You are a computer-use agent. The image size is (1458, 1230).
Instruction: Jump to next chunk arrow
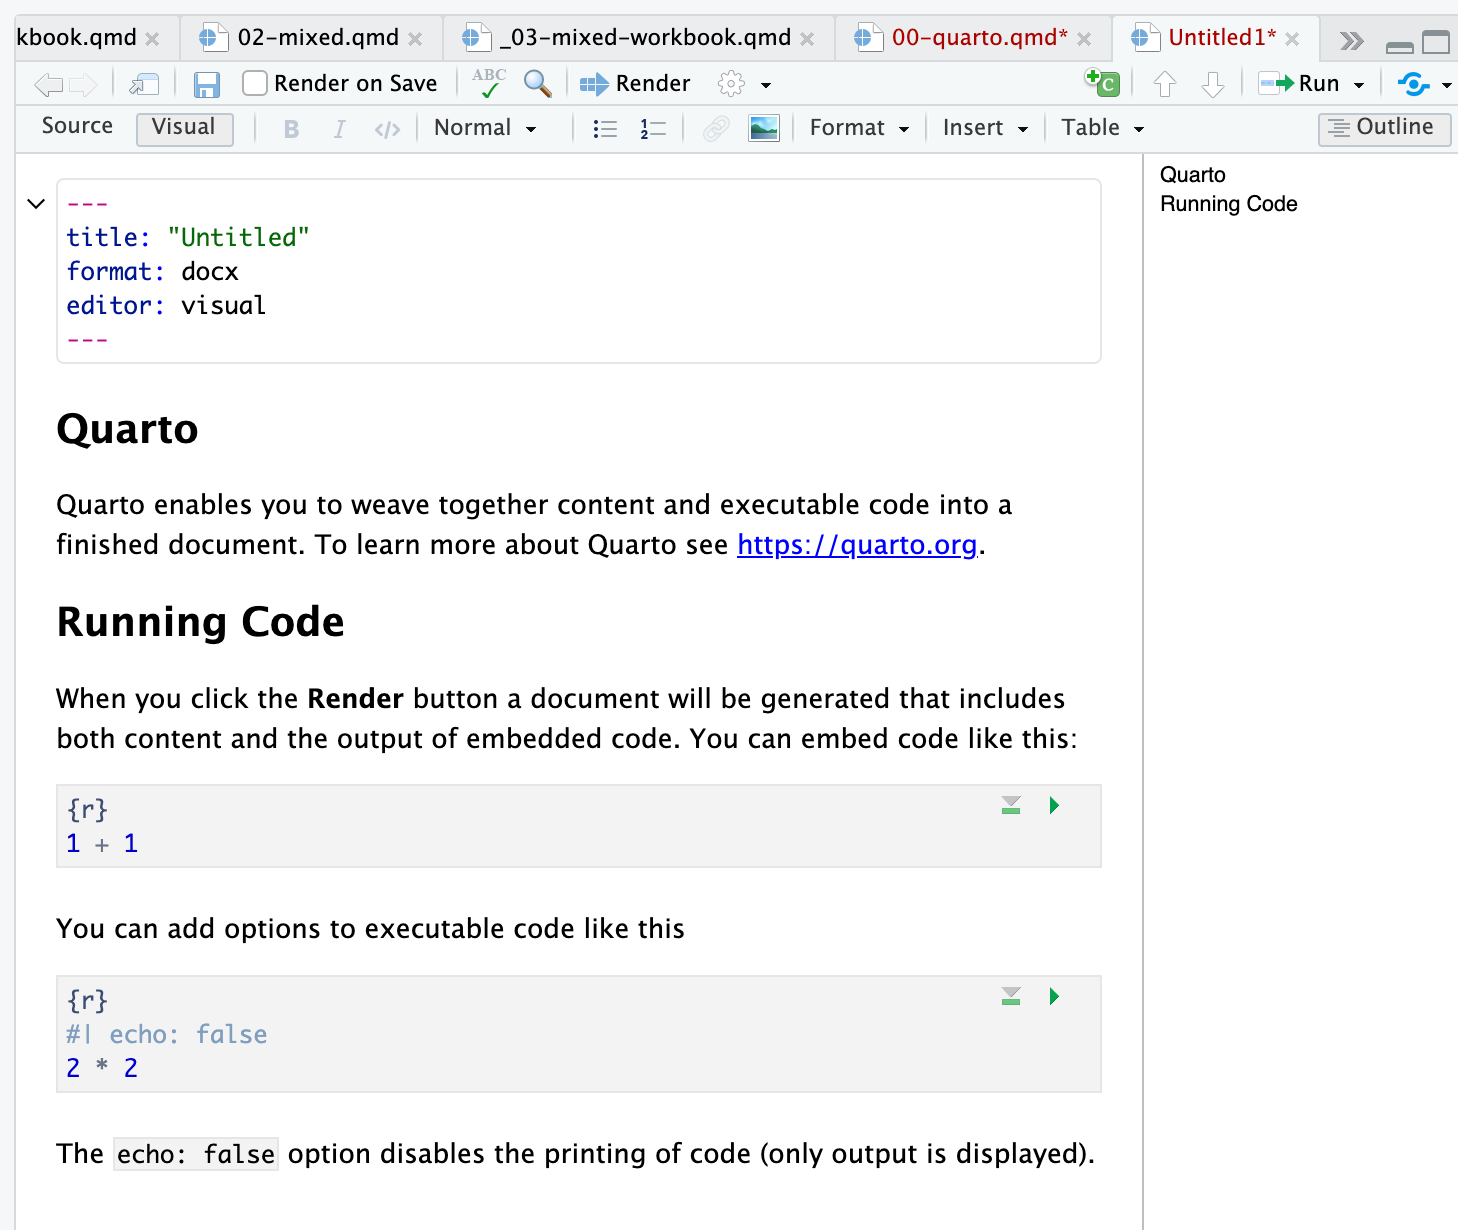pos(1212,84)
